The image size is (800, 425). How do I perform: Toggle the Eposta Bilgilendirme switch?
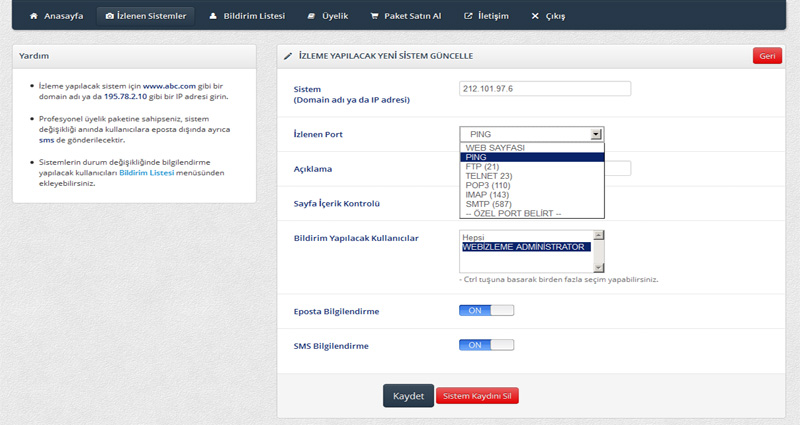tap(486, 310)
